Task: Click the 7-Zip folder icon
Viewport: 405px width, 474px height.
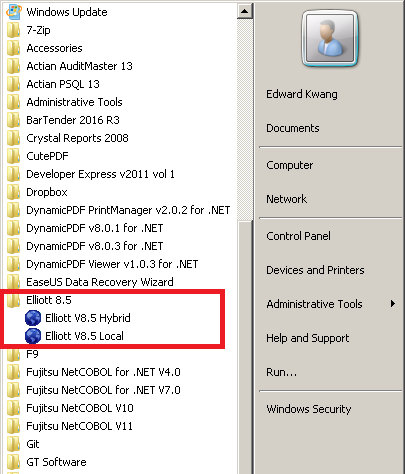Action: 13,30
